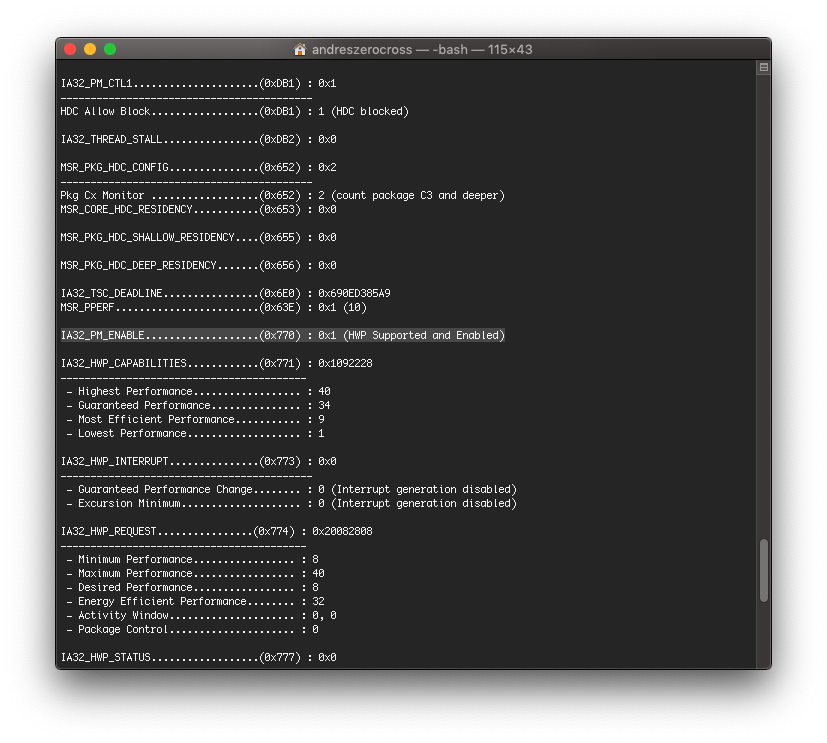Click the yellow minimize window button

pos(90,50)
